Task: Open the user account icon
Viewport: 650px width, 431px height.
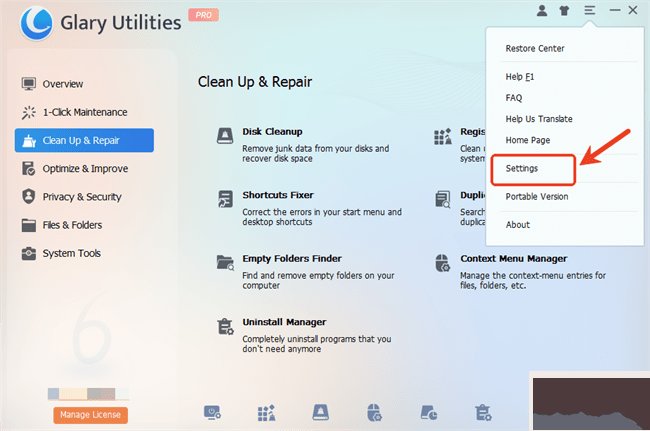Action: click(x=542, y=10)
